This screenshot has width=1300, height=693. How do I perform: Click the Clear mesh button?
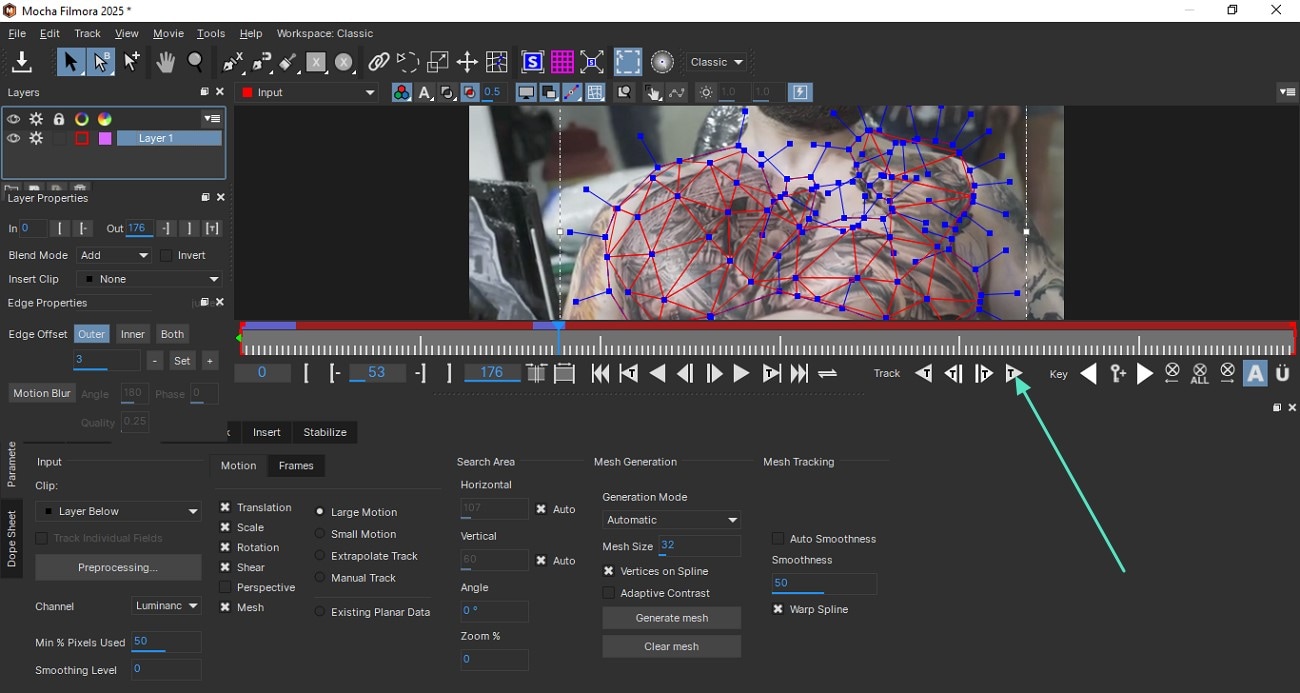671,646
